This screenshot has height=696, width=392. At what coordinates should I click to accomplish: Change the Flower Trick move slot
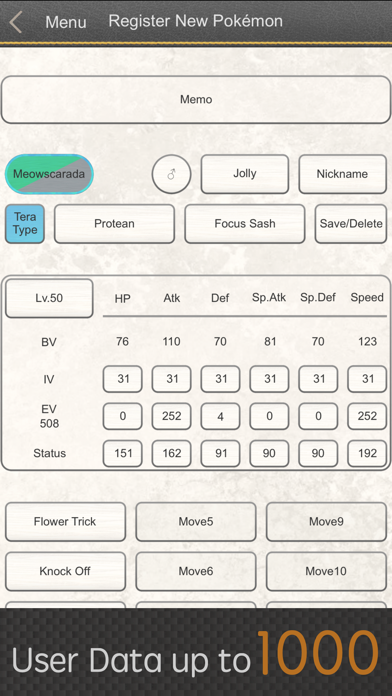pyautogui.click(x=65, y=522)
